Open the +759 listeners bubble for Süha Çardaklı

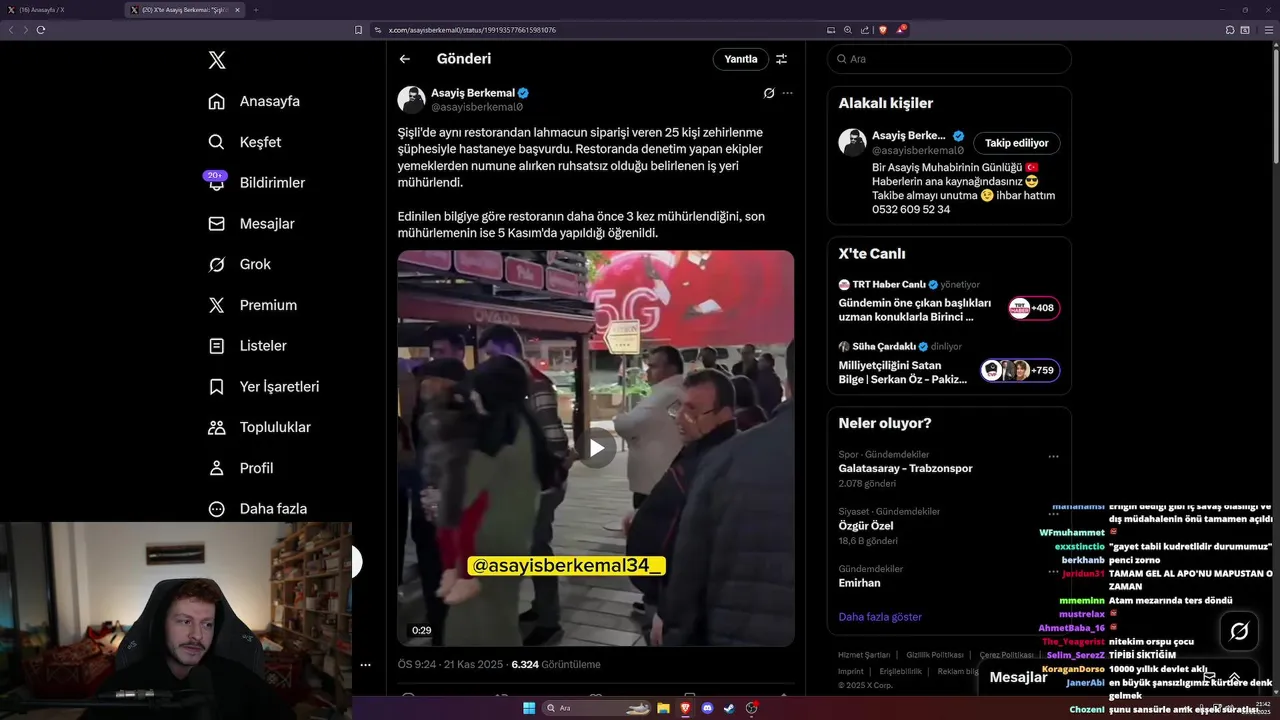pyautogui.click(x=1019, y=370)
